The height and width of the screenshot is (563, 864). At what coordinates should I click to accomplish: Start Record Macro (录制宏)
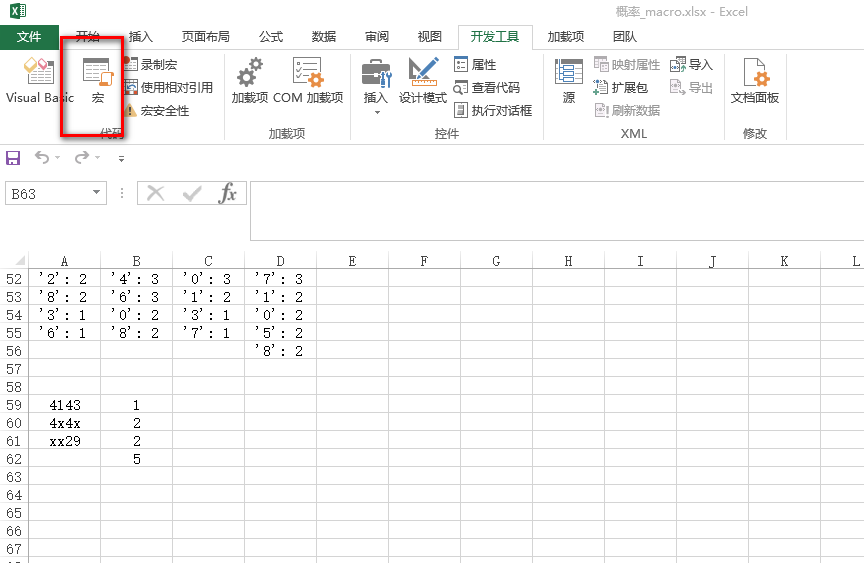click(x=150, y=64)
